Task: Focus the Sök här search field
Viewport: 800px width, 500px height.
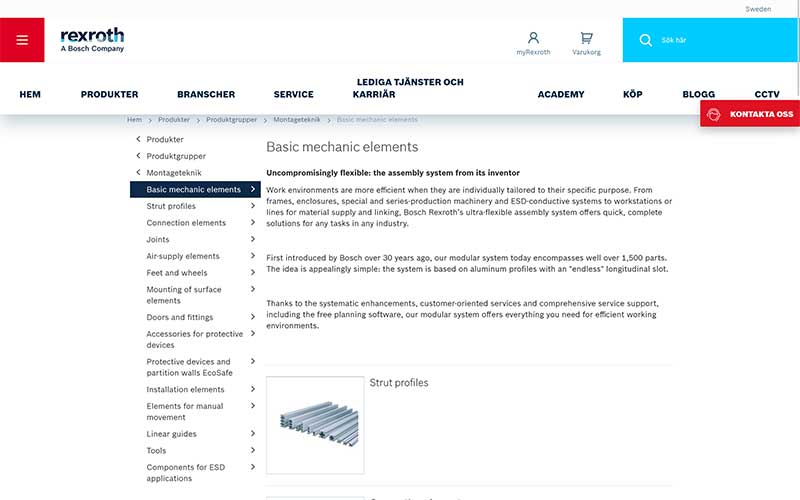Action: point(711,40)
